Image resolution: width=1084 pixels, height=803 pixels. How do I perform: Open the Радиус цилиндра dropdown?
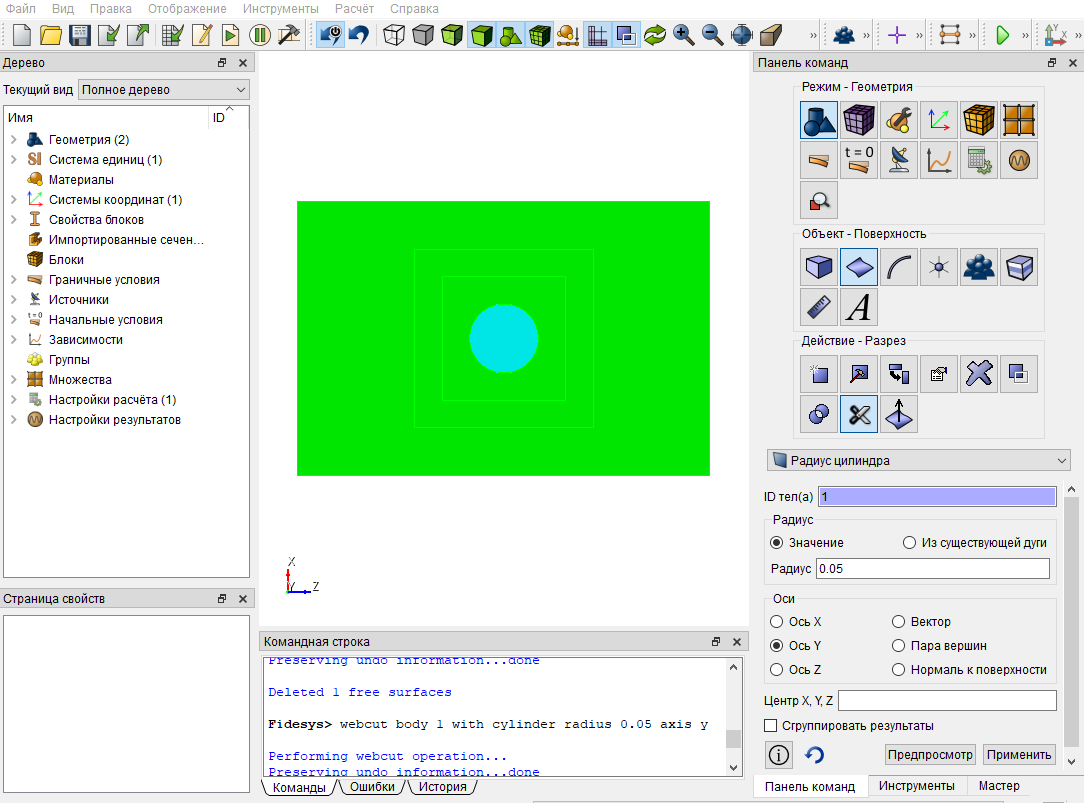[x=918, y=460]
